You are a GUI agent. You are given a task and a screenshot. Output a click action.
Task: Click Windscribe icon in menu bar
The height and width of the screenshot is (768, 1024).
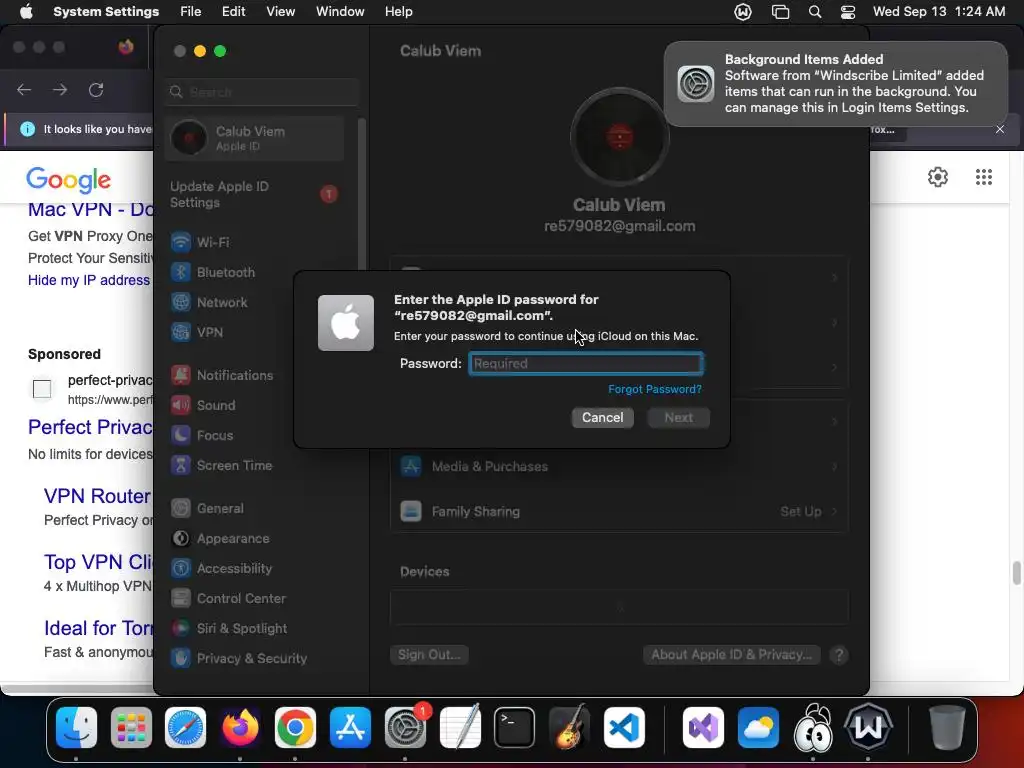point(743,12)
